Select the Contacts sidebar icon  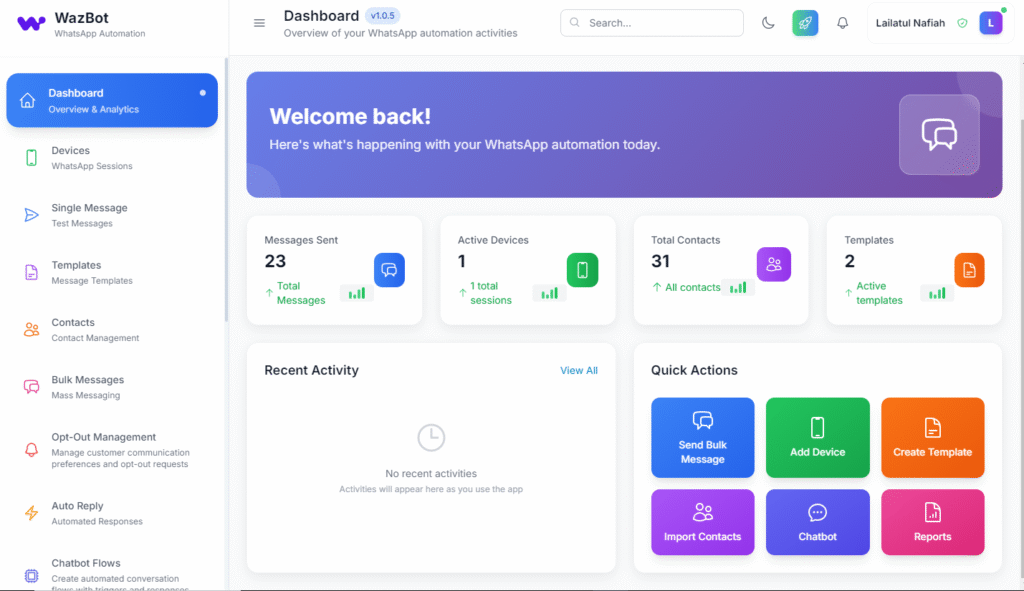31,329
